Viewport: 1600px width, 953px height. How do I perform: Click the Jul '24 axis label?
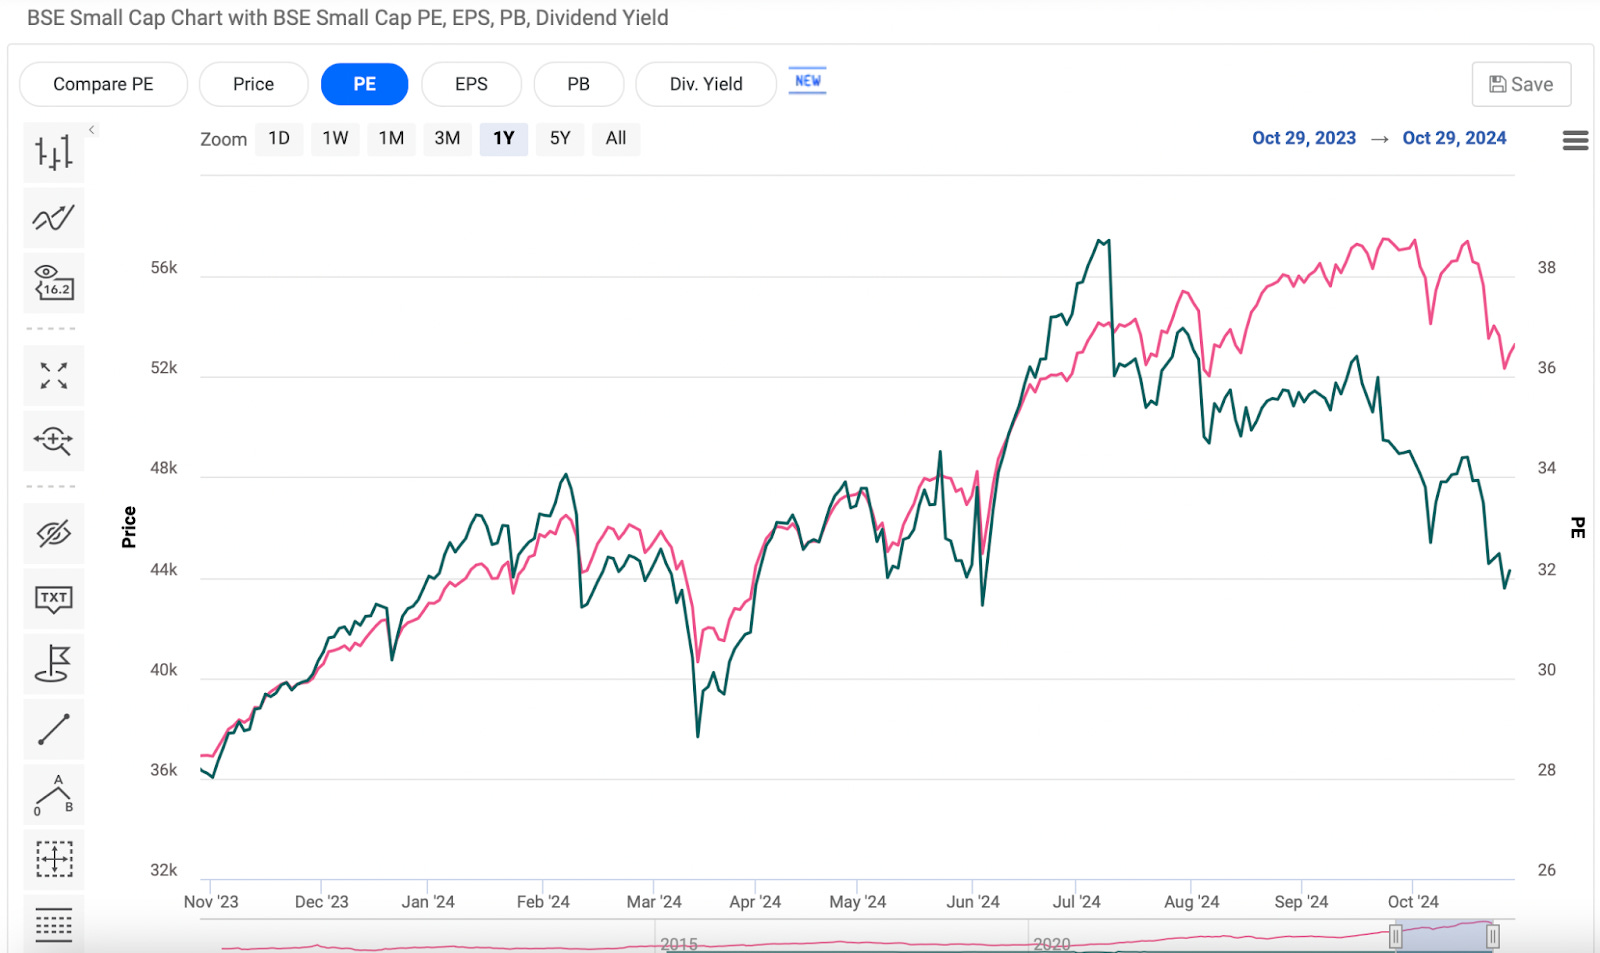coord(1076,901)
